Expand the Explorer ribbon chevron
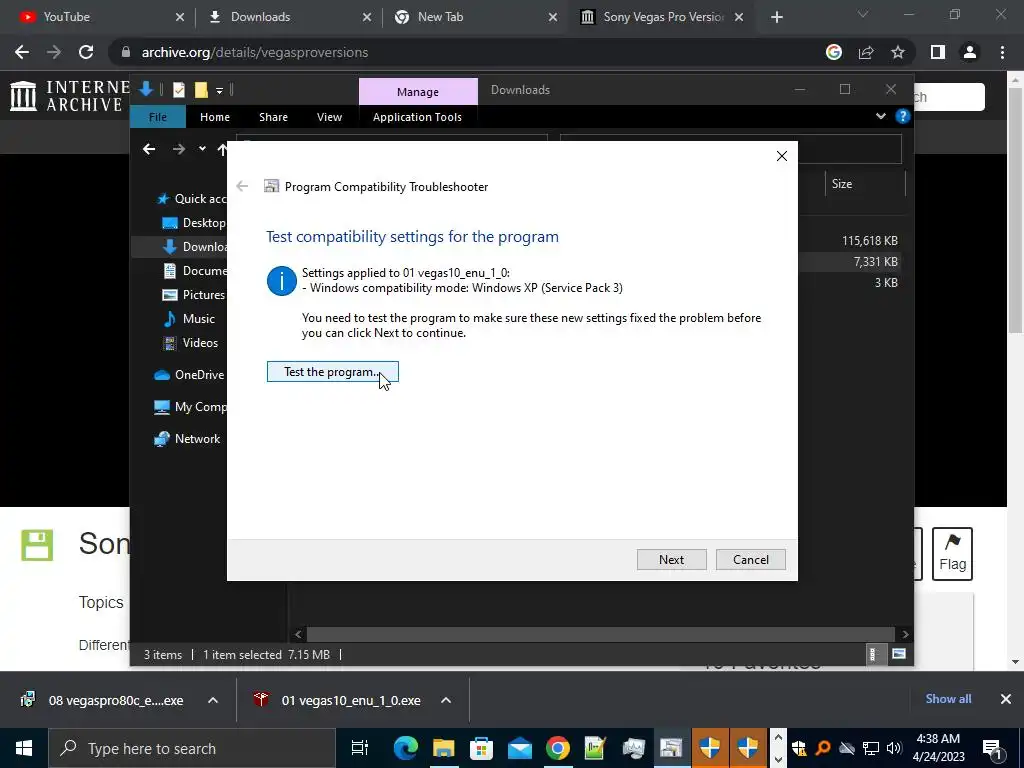This screenshot has height=768, width=1024. pyautogui.click(x=880, y=116)
